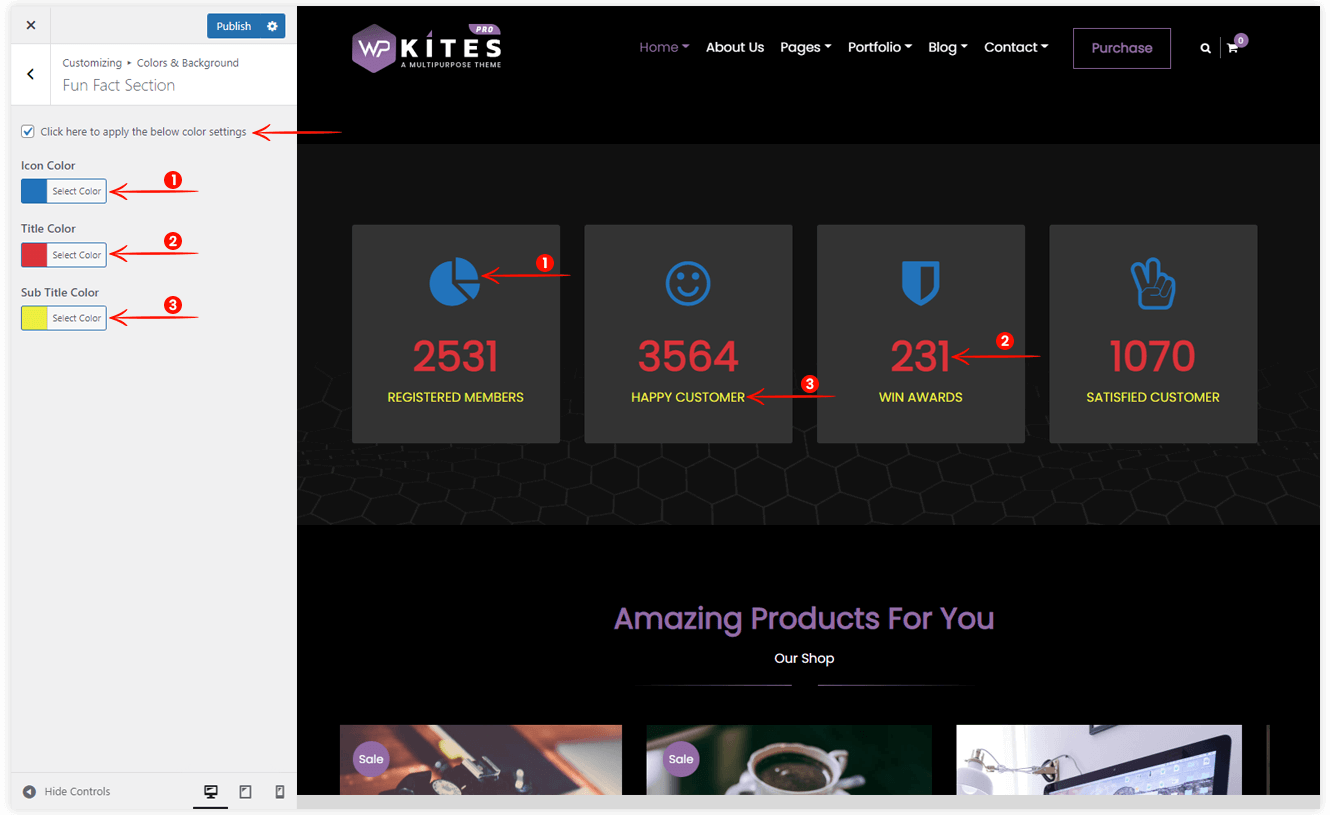
Task: Click the camera product thumbnail
Action: point(481,760)
